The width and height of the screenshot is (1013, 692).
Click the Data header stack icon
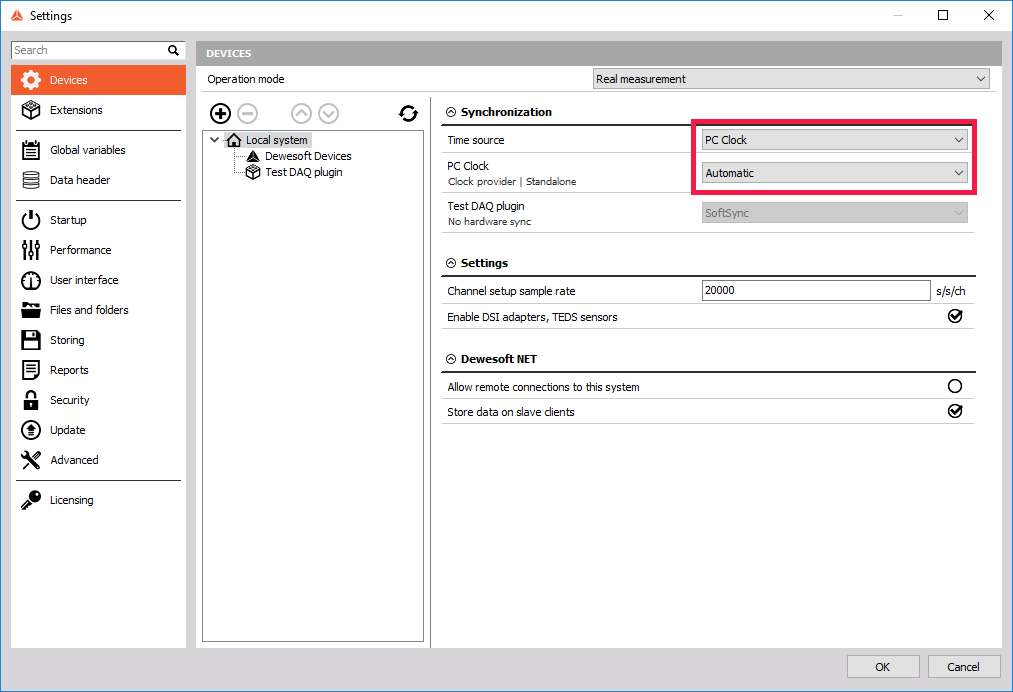[x=30, y=180]
